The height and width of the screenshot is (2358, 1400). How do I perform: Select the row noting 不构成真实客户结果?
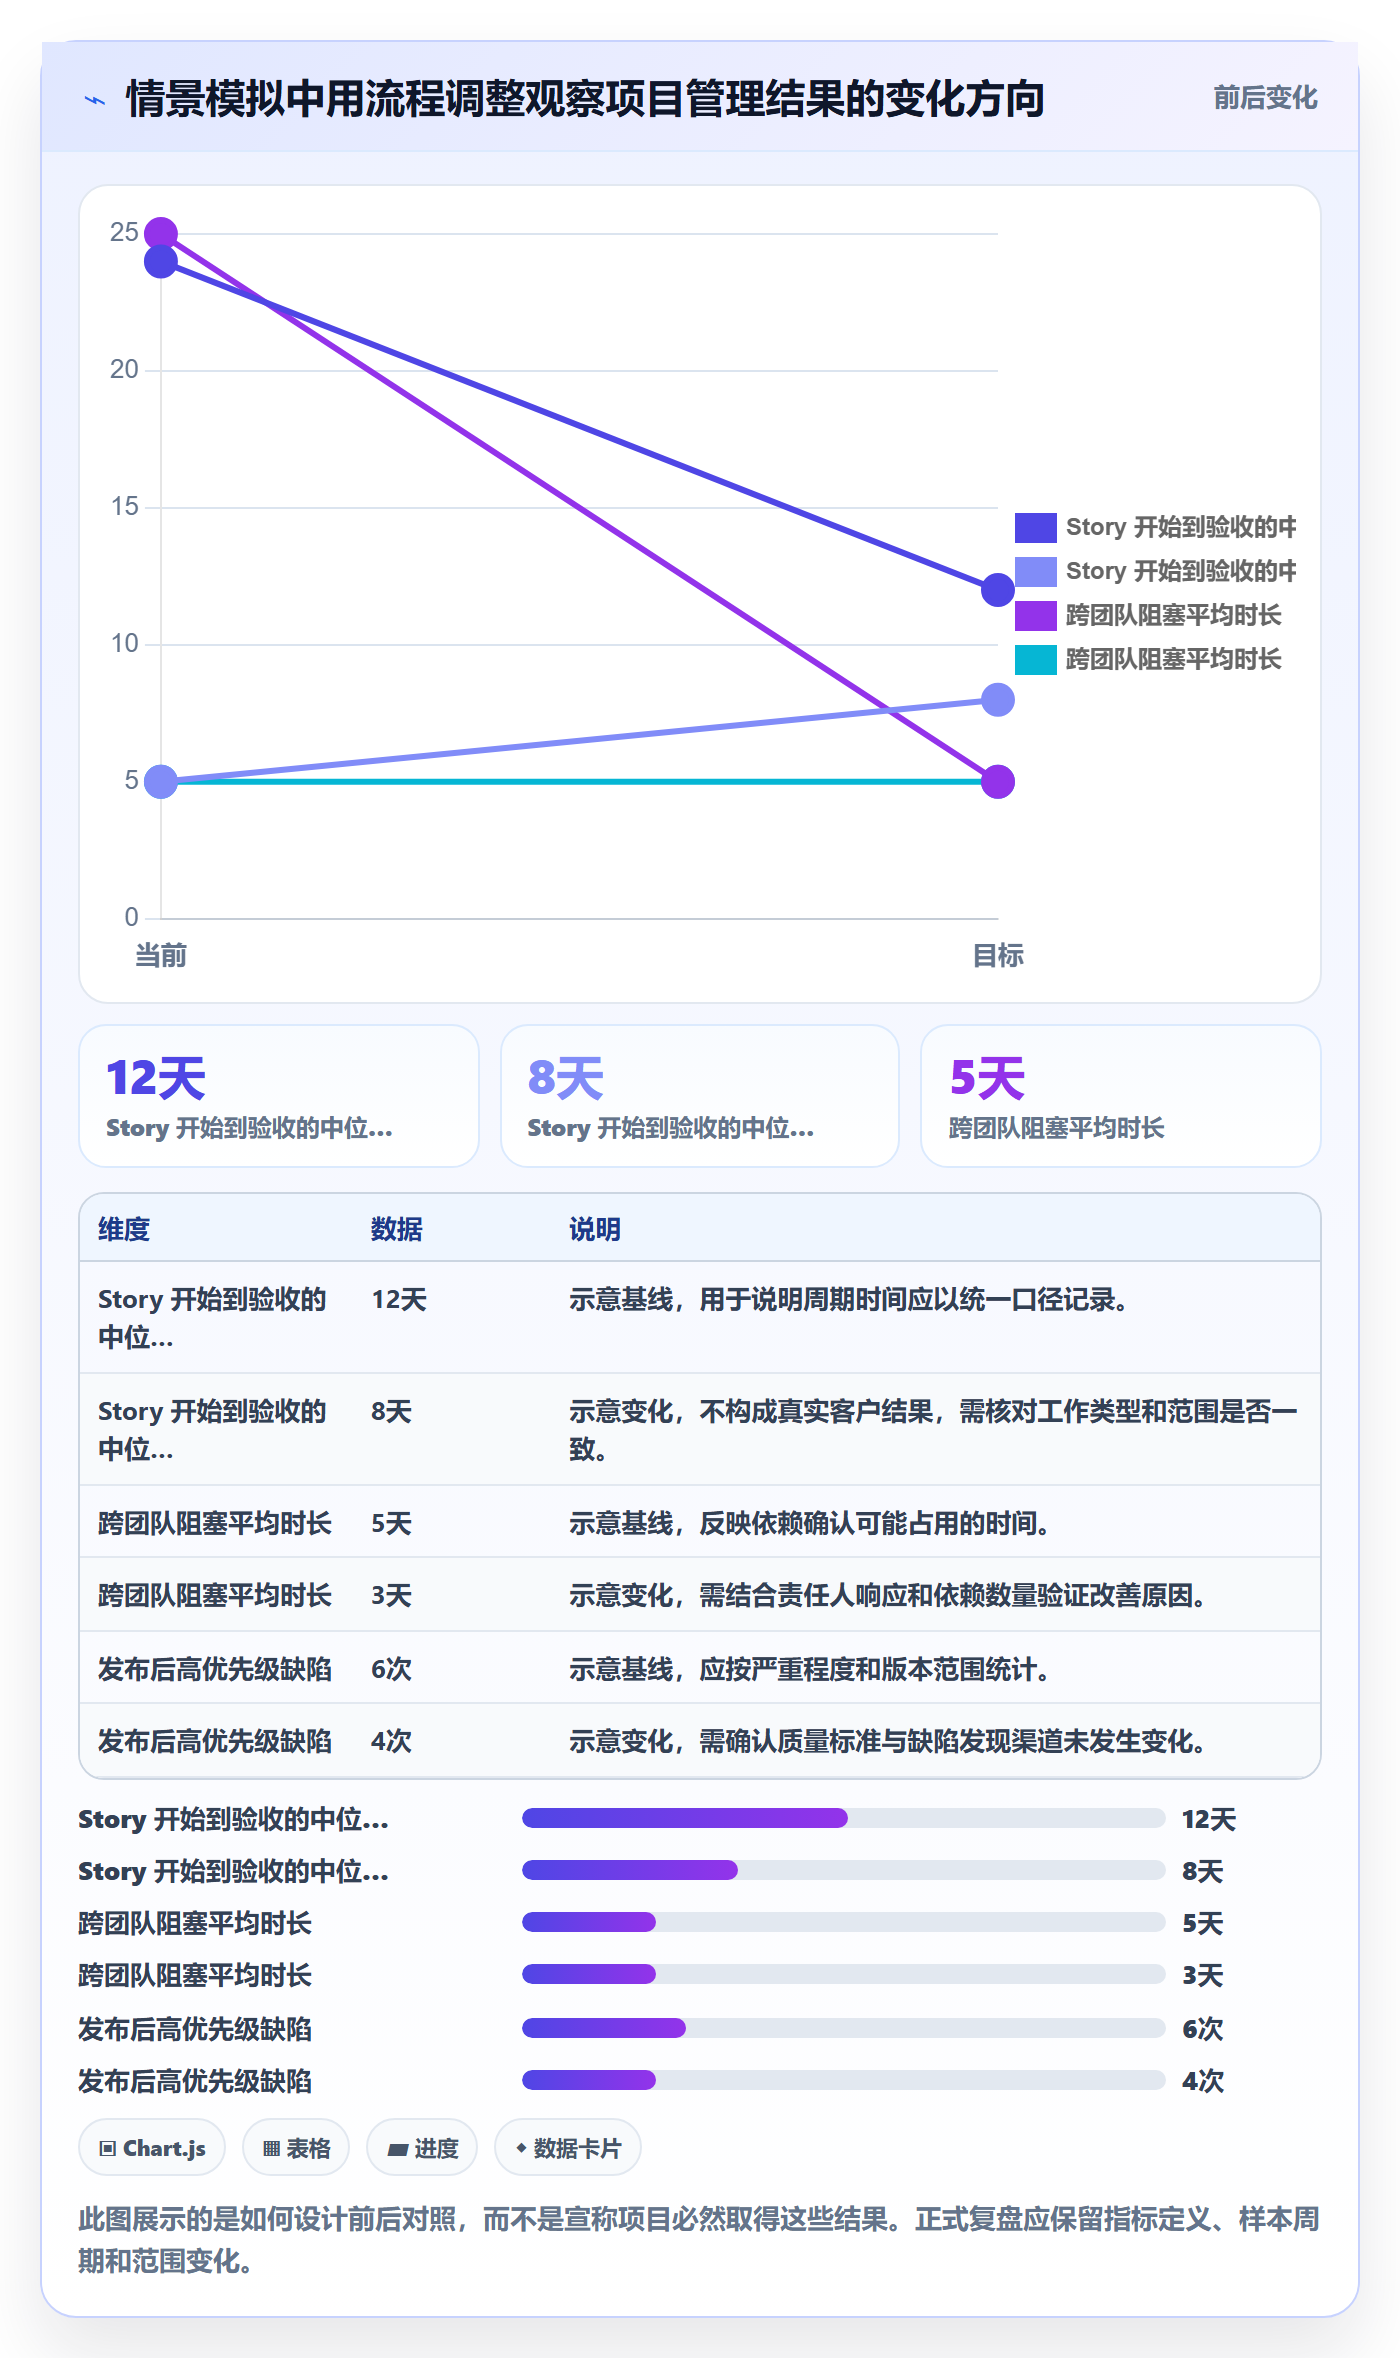pyautogui.click(x=700, y=1429)
